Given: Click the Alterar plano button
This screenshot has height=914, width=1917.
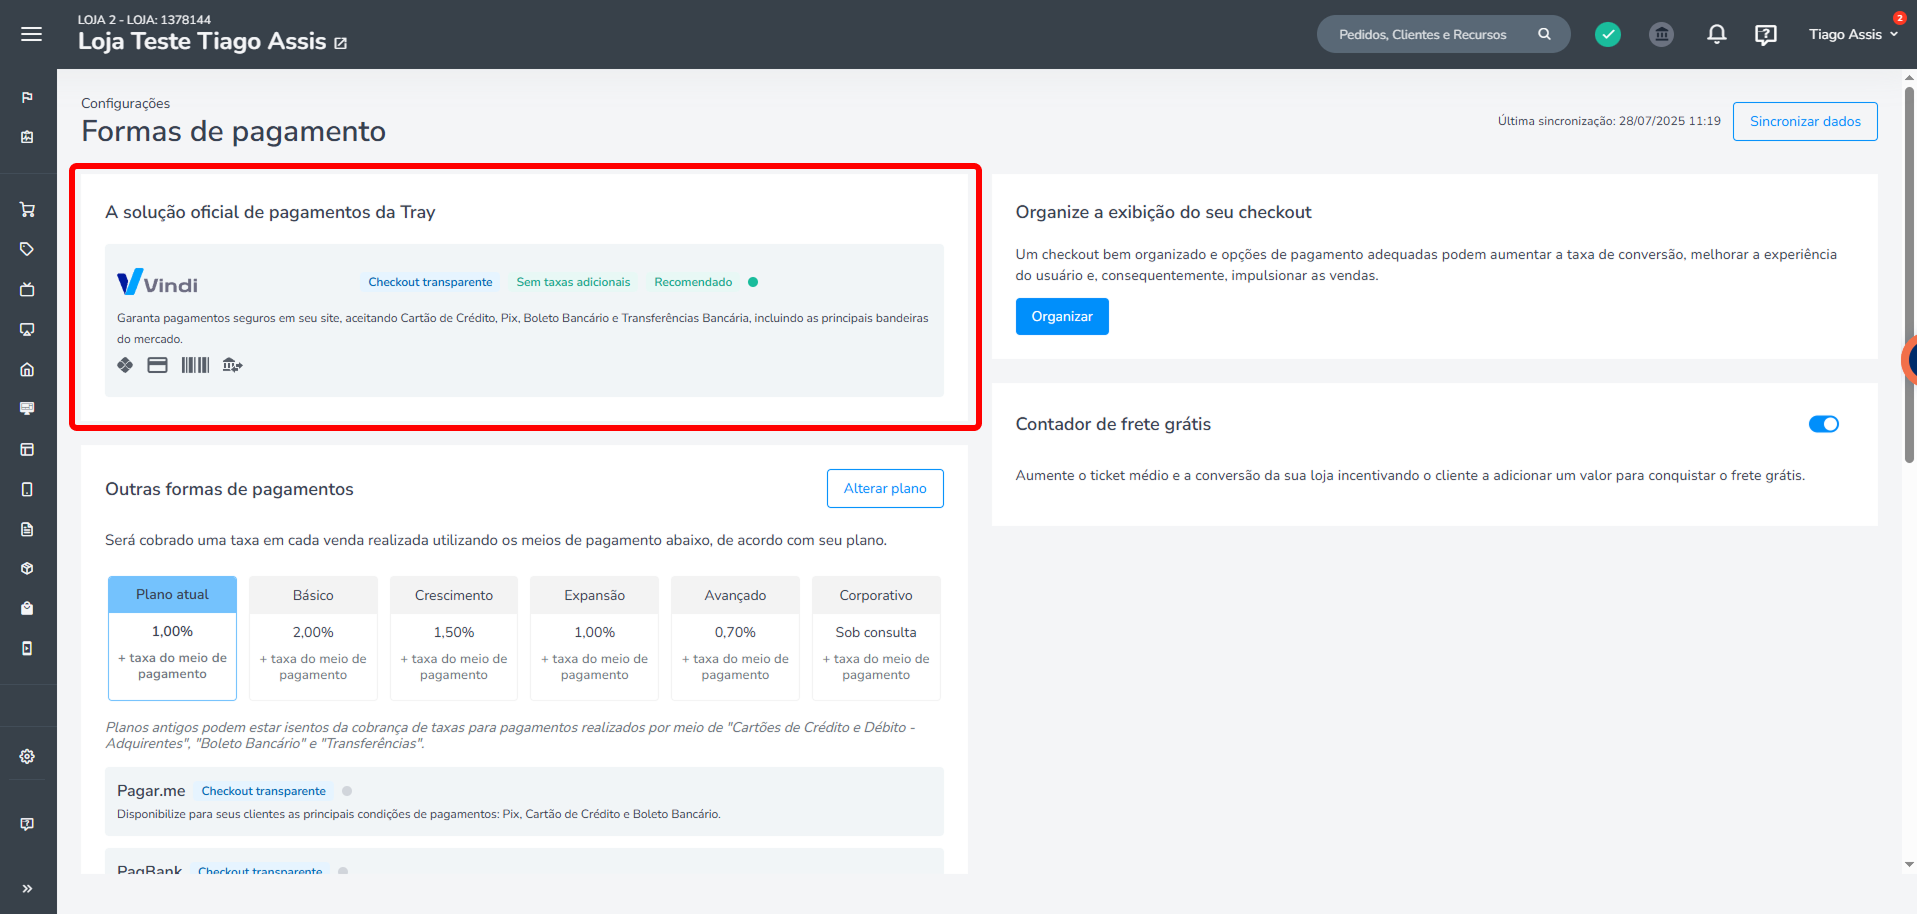Looking at the screenshot, I should point(884,488).
